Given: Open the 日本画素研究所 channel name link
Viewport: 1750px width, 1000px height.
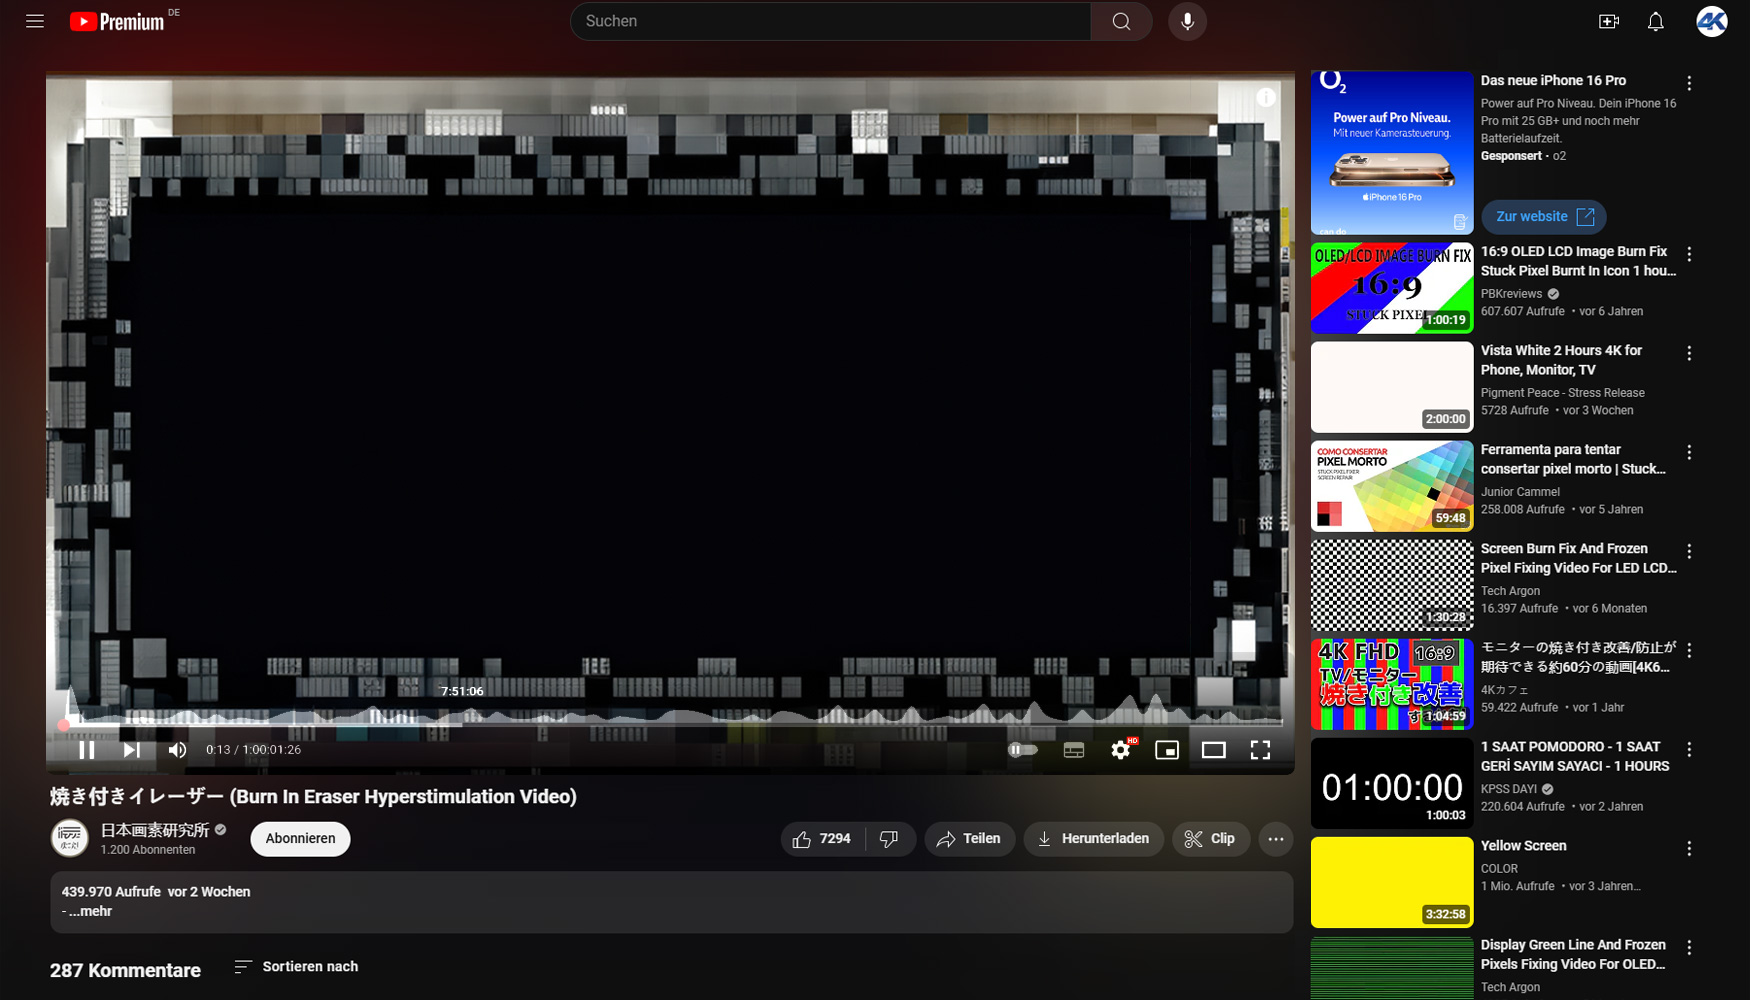Looking at the screenshot, I should [155, 830].
